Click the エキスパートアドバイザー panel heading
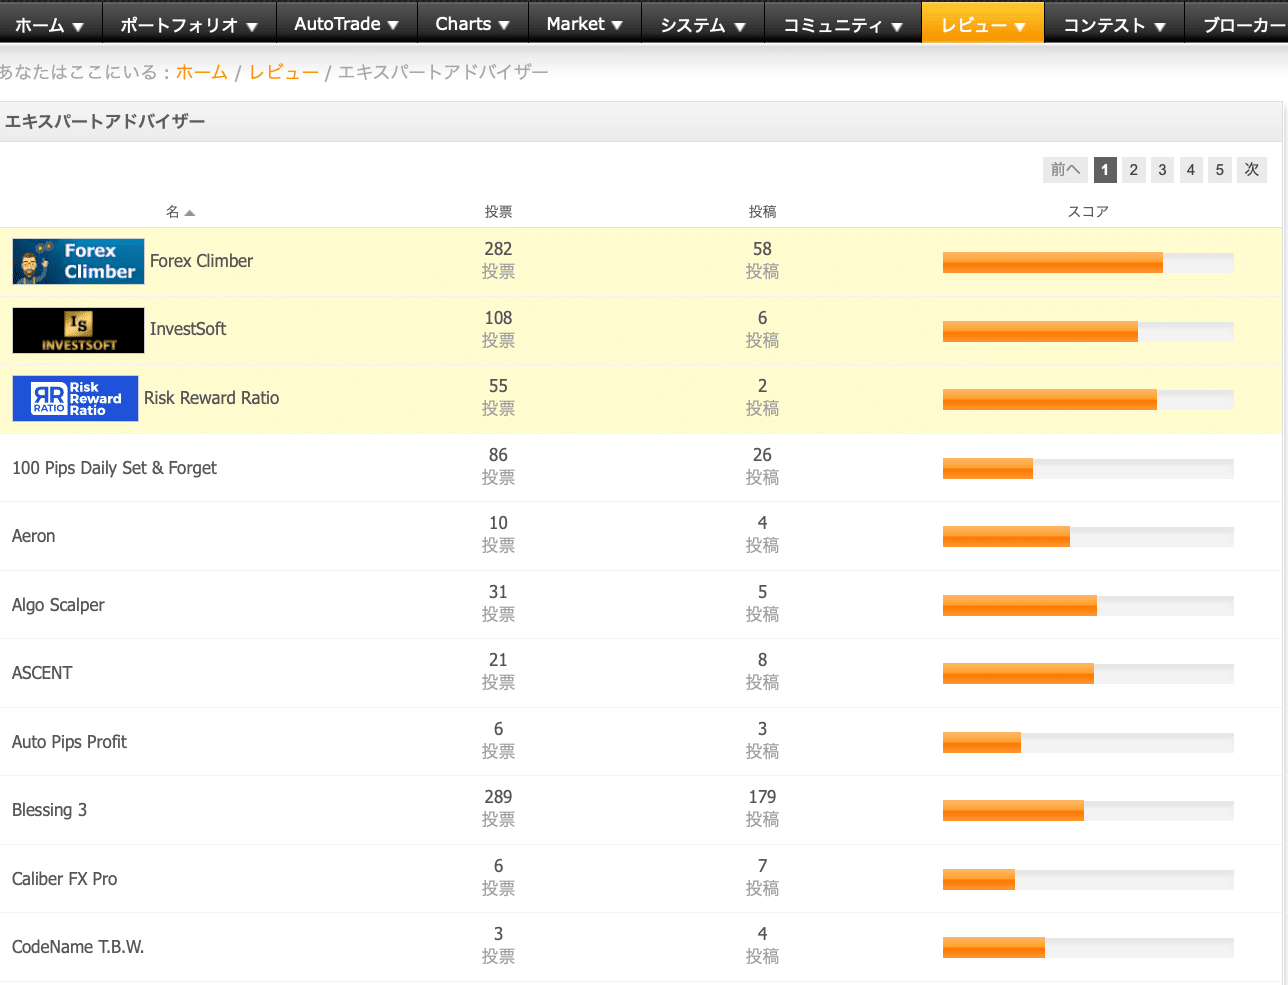 point(105,122)
